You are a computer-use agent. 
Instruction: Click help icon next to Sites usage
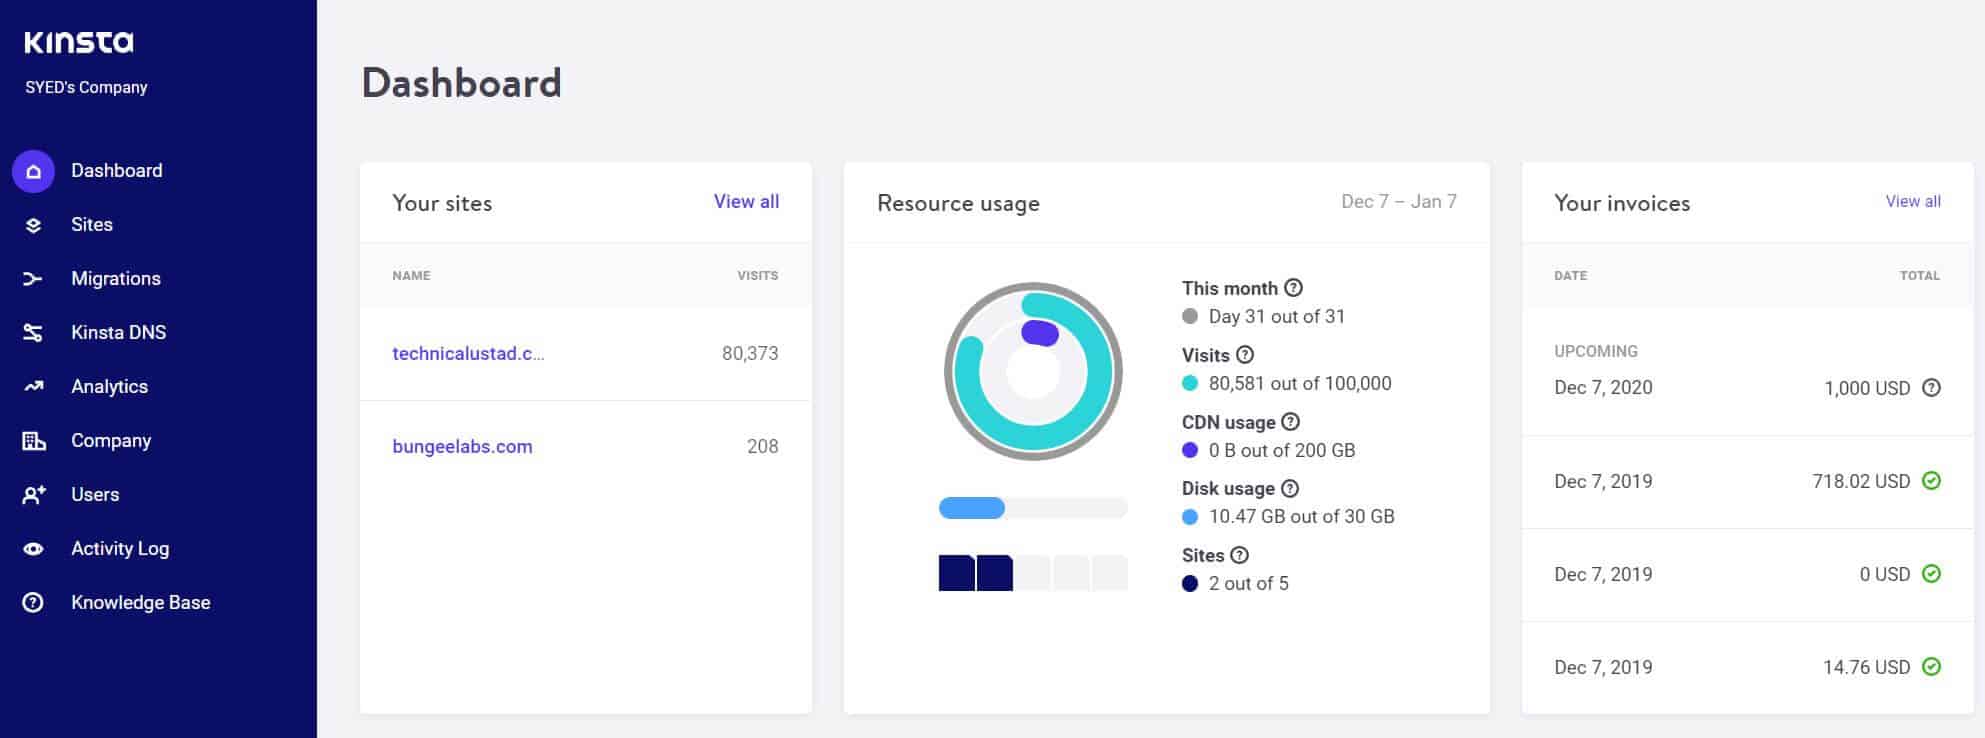tap(1239, 555)
